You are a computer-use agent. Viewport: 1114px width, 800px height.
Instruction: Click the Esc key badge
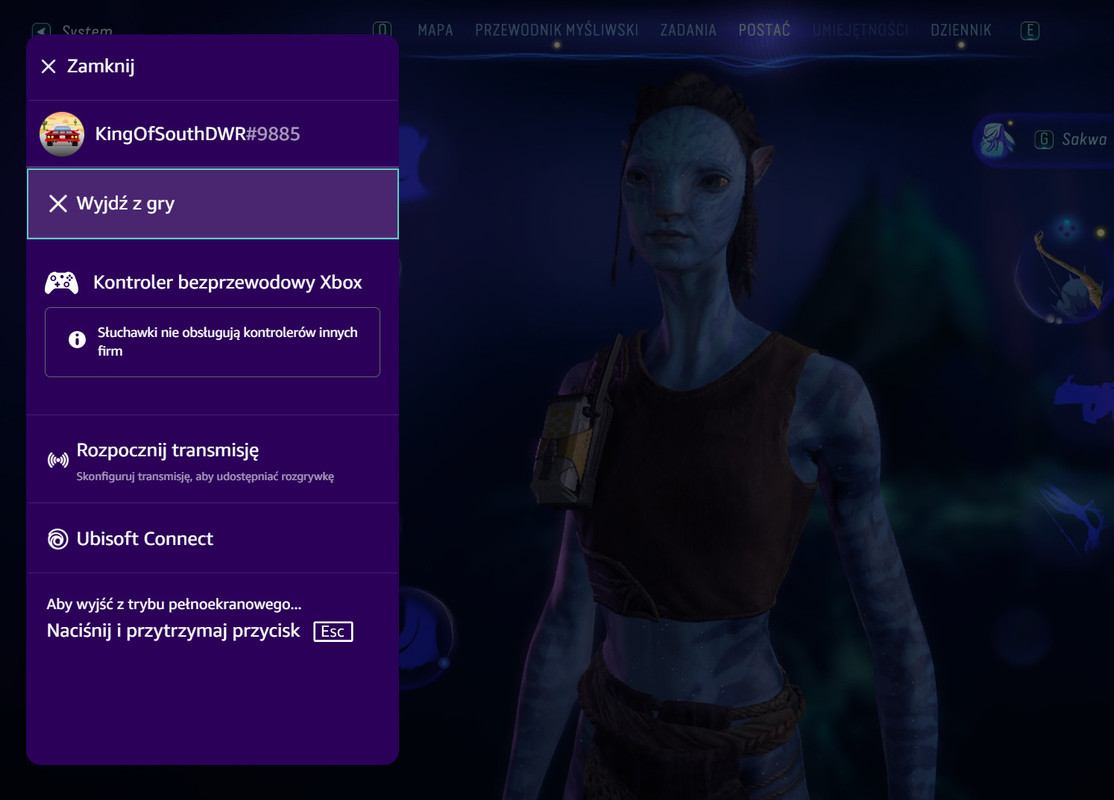(333, 632)
